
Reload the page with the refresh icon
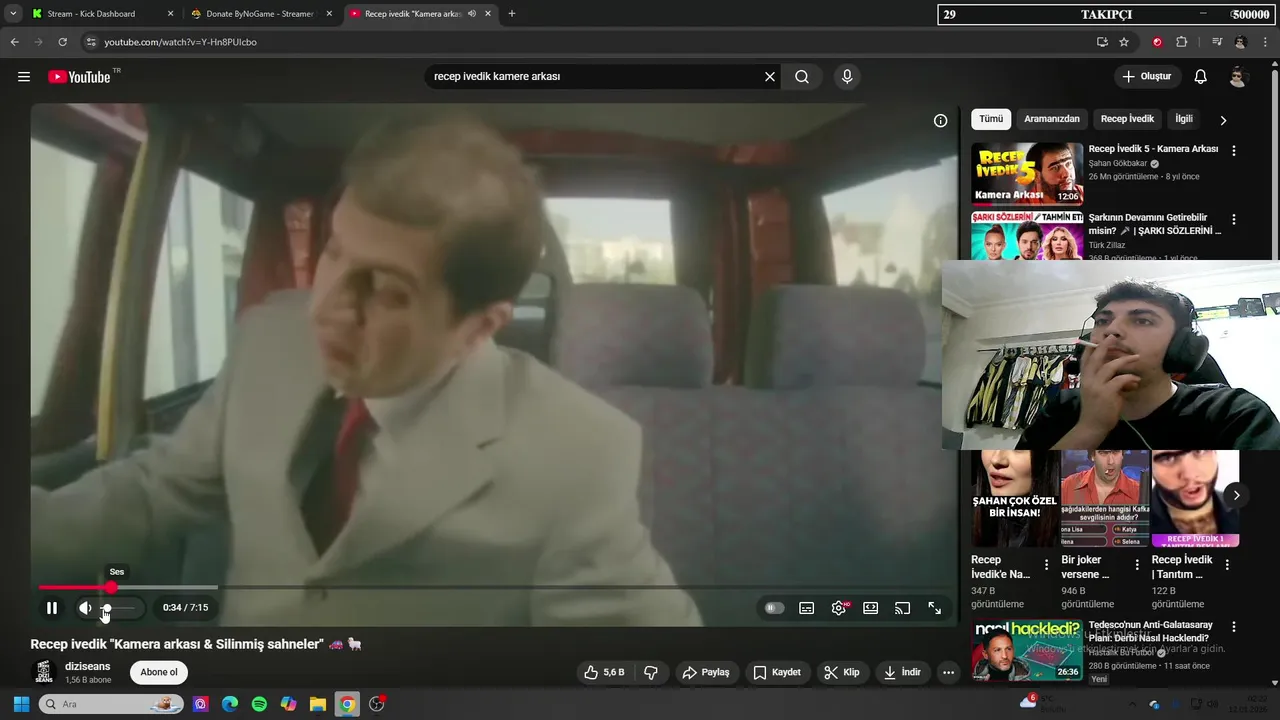tap(62, 42)
